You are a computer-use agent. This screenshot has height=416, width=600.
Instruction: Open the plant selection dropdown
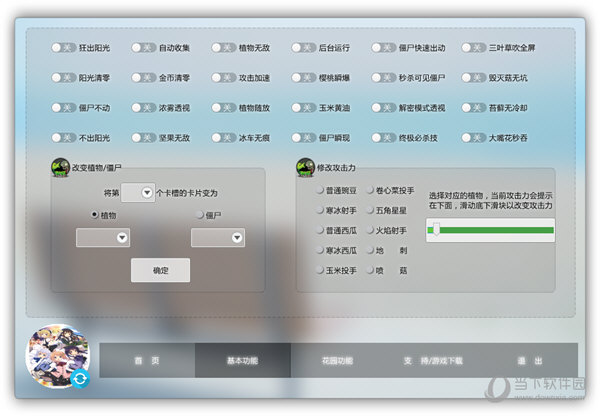point(103,238)
